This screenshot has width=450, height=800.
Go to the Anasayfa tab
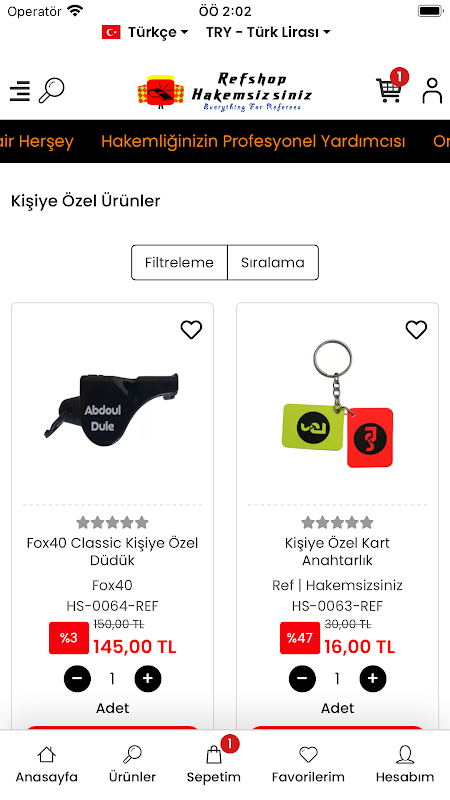(46, 764)
